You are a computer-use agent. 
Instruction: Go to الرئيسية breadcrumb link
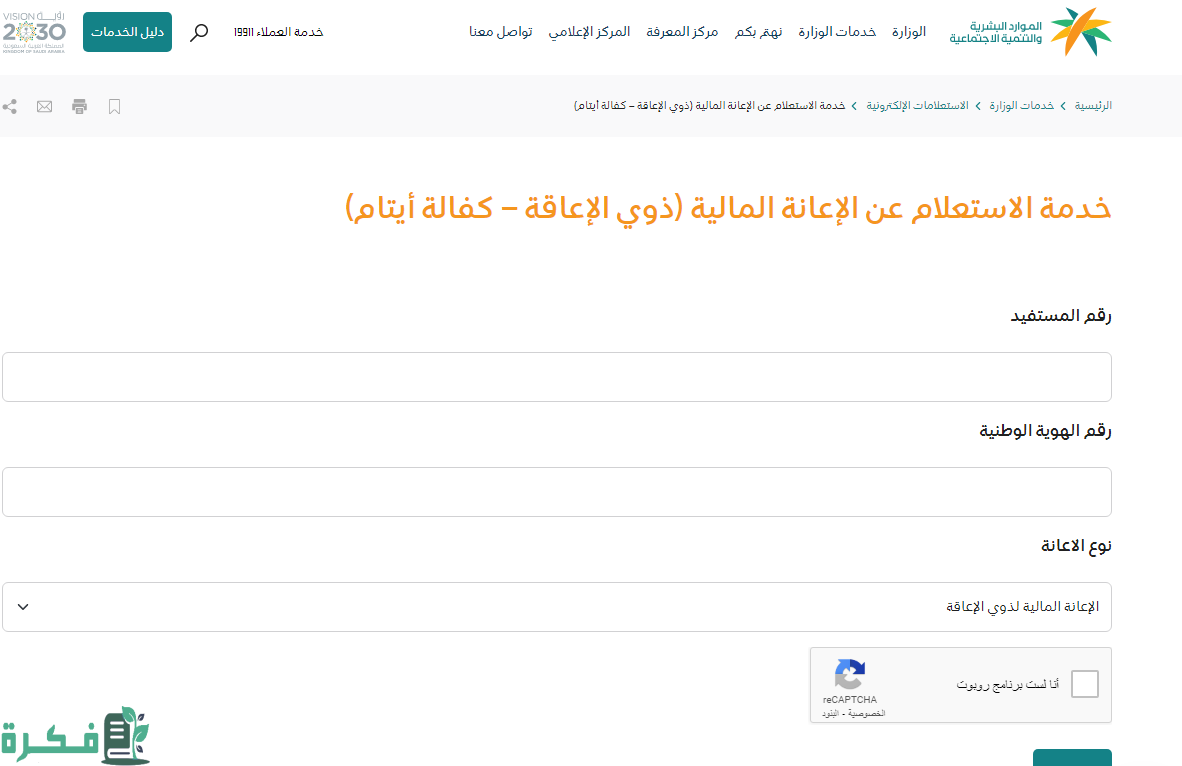click(x=1093, y=106)
